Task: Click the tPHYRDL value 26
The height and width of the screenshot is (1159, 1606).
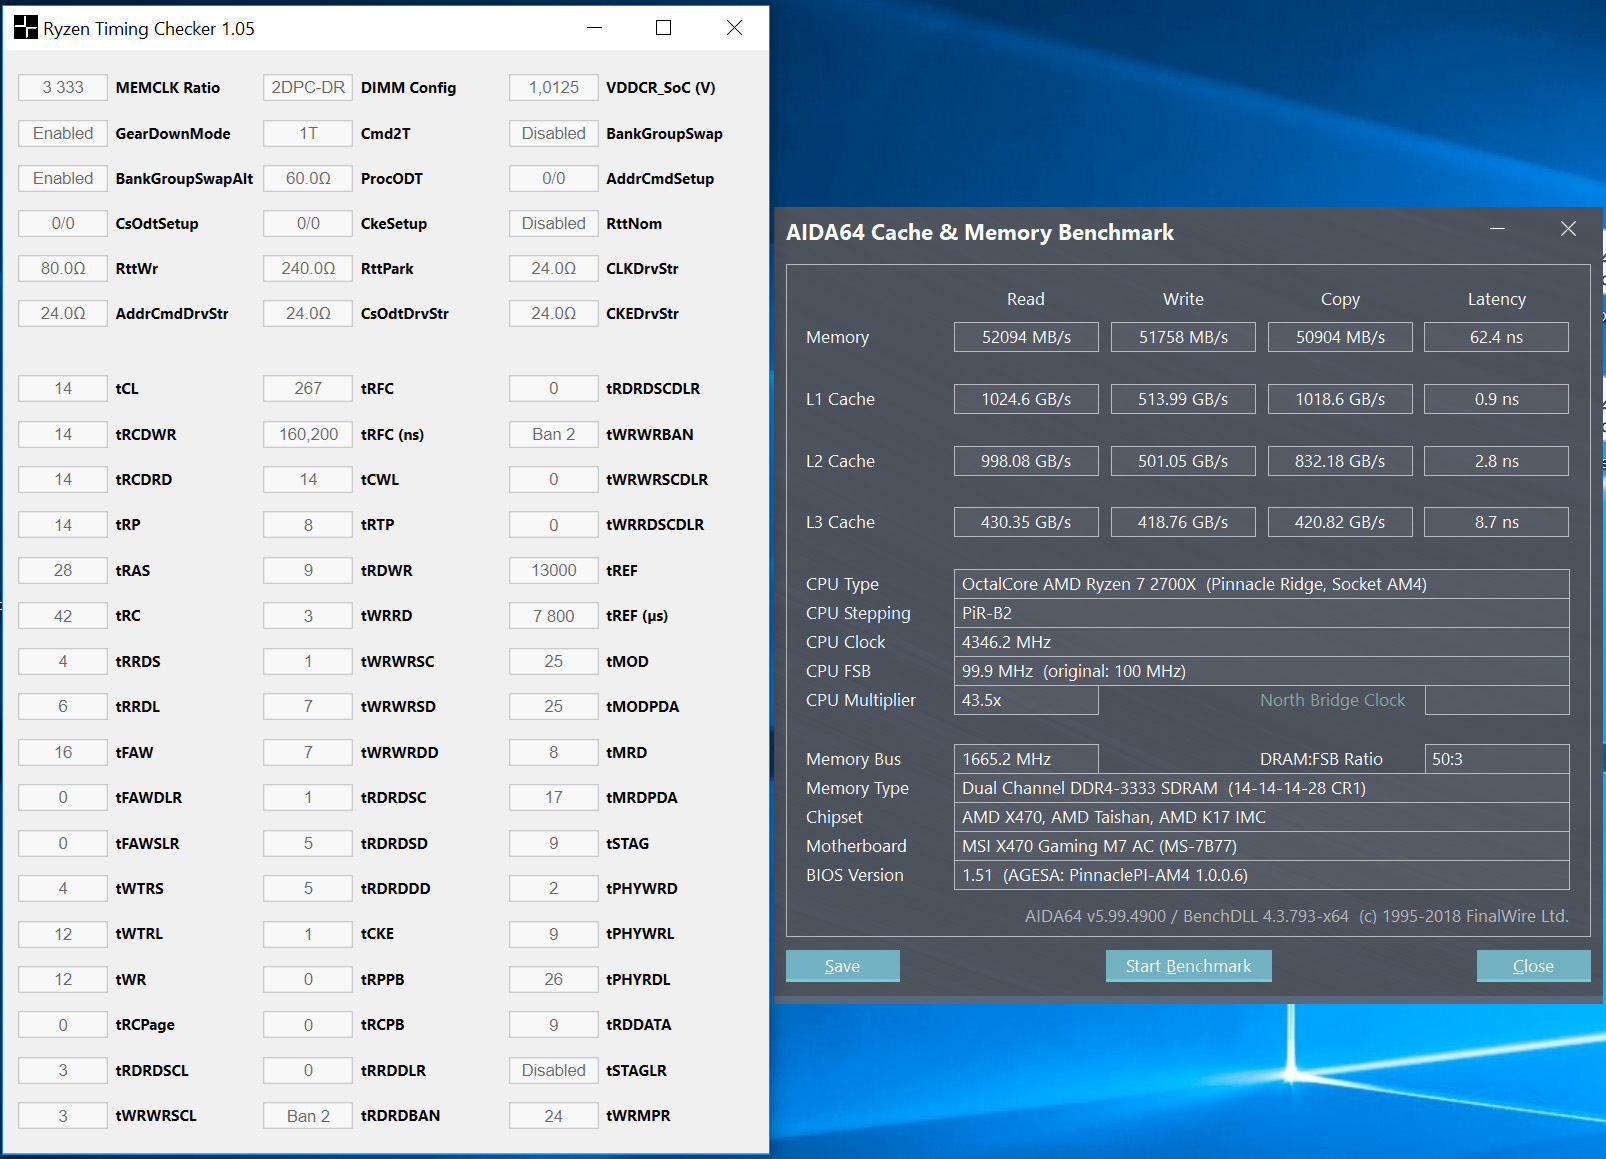Action: point(554,980)
